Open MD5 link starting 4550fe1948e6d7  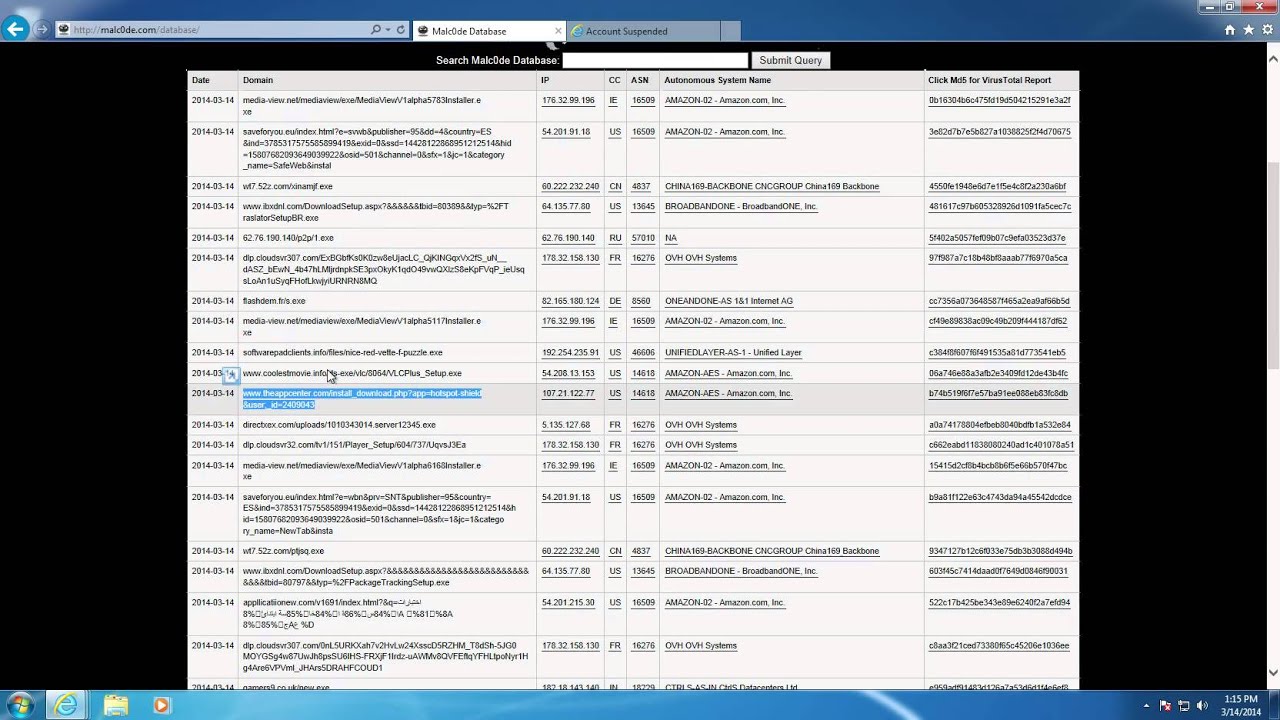tap(997, 186)
